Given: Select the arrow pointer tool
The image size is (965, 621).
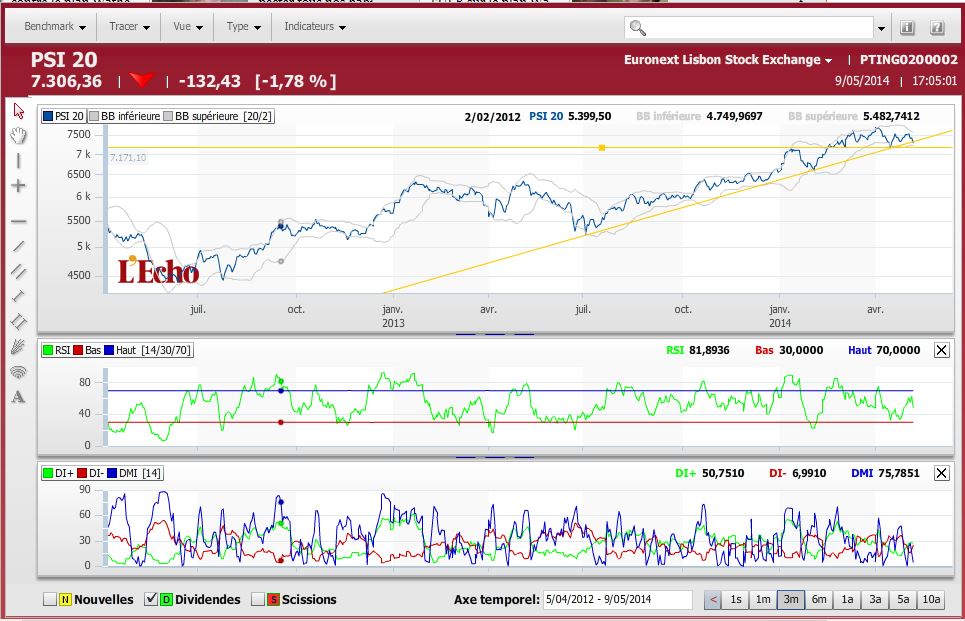Looking at the screenshot, I should point(19,111).
